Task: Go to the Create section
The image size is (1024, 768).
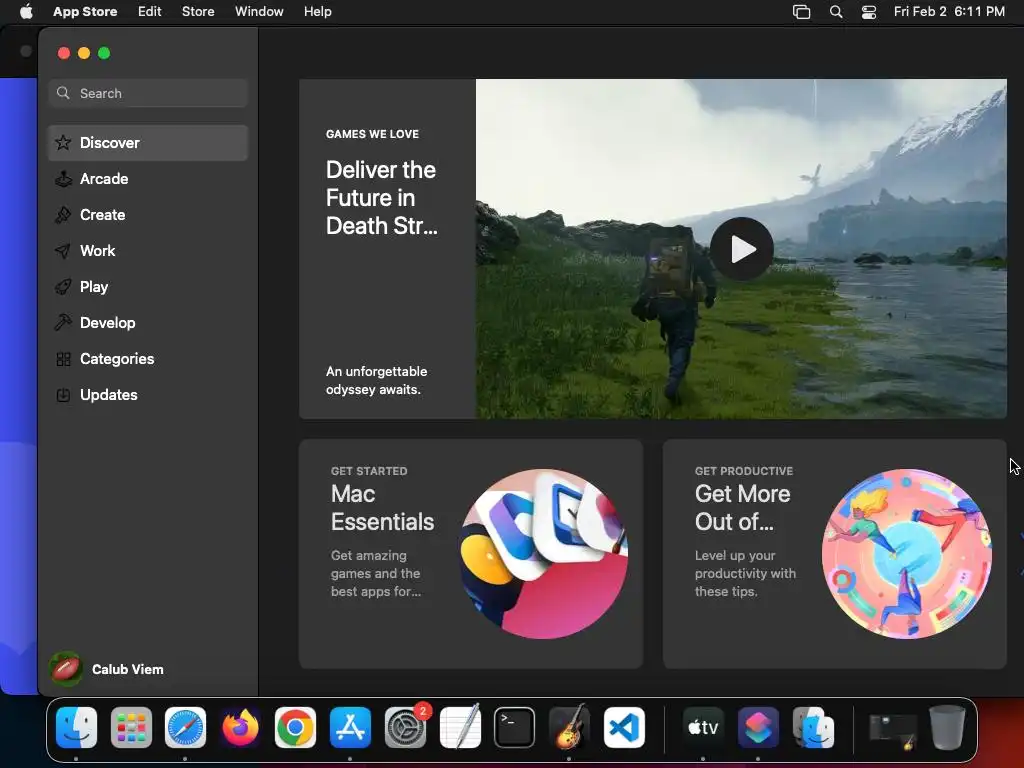Action: click(148, 214)
